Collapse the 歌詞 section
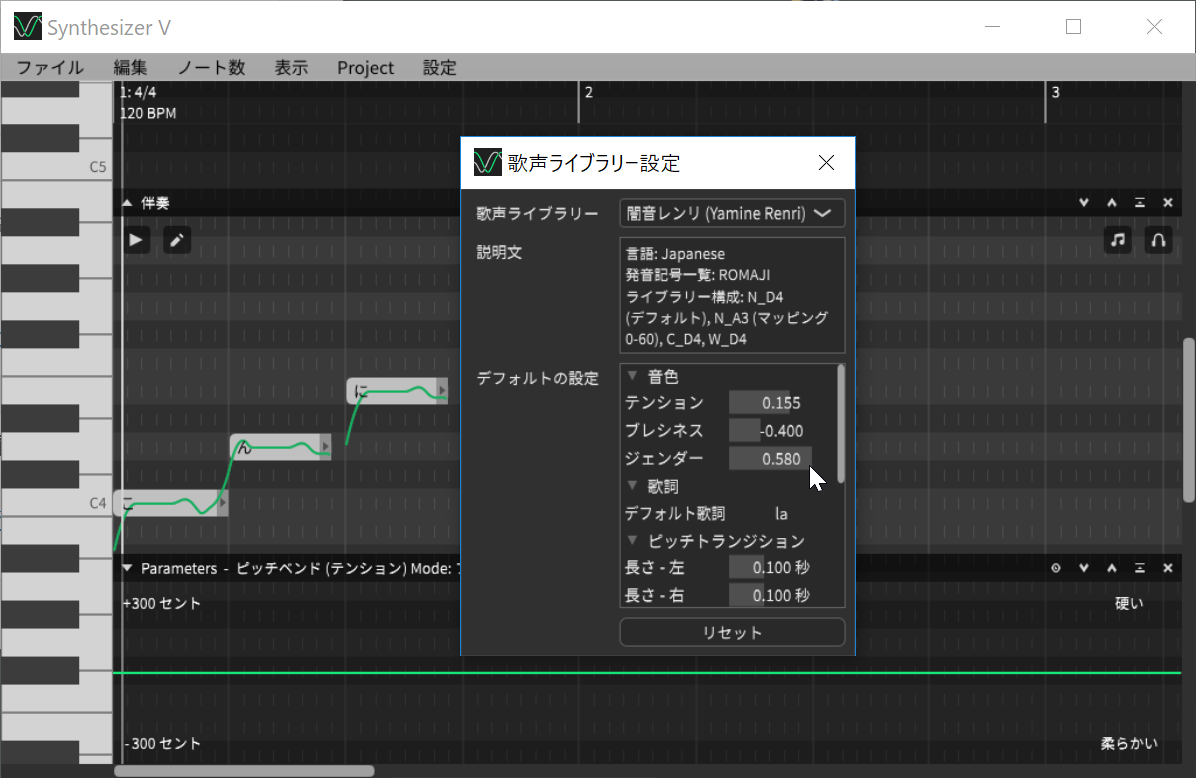1196x778 pixels. pos(632,486)
